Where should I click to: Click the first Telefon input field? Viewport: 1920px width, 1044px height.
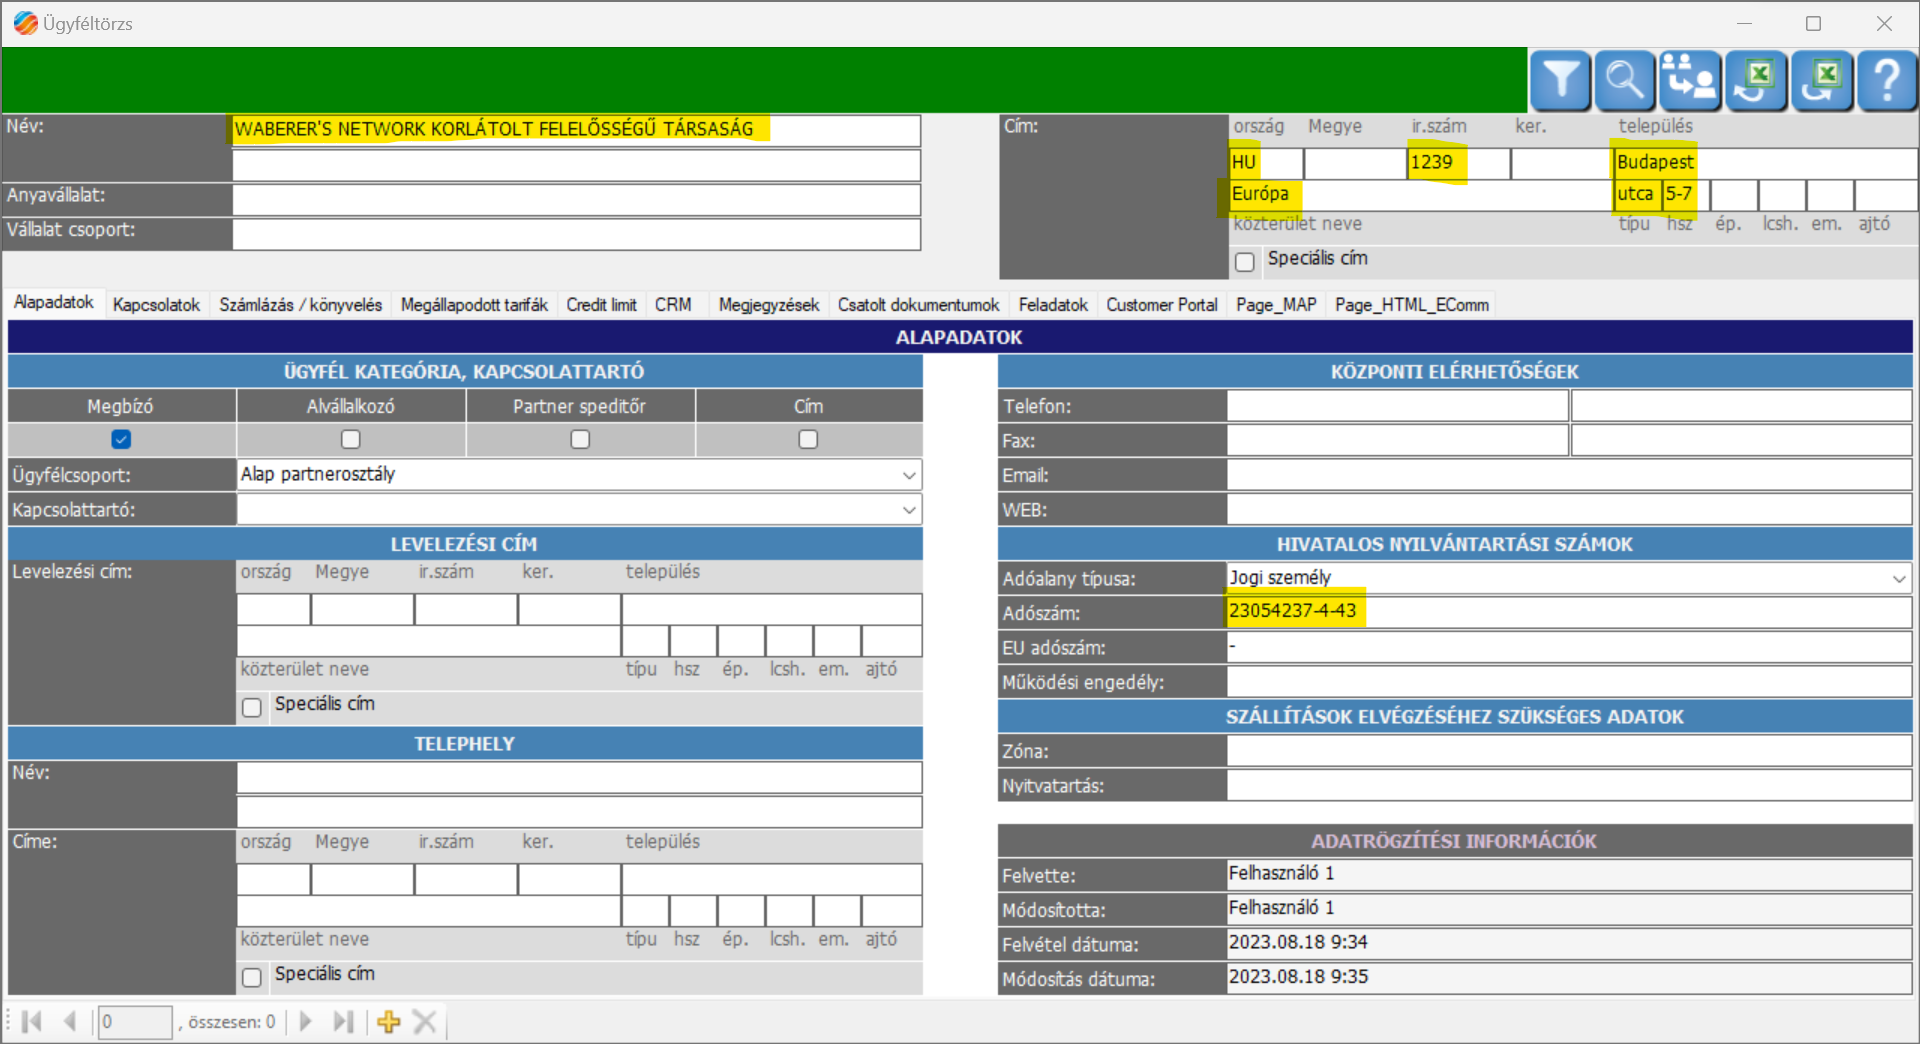[1397, 405]
